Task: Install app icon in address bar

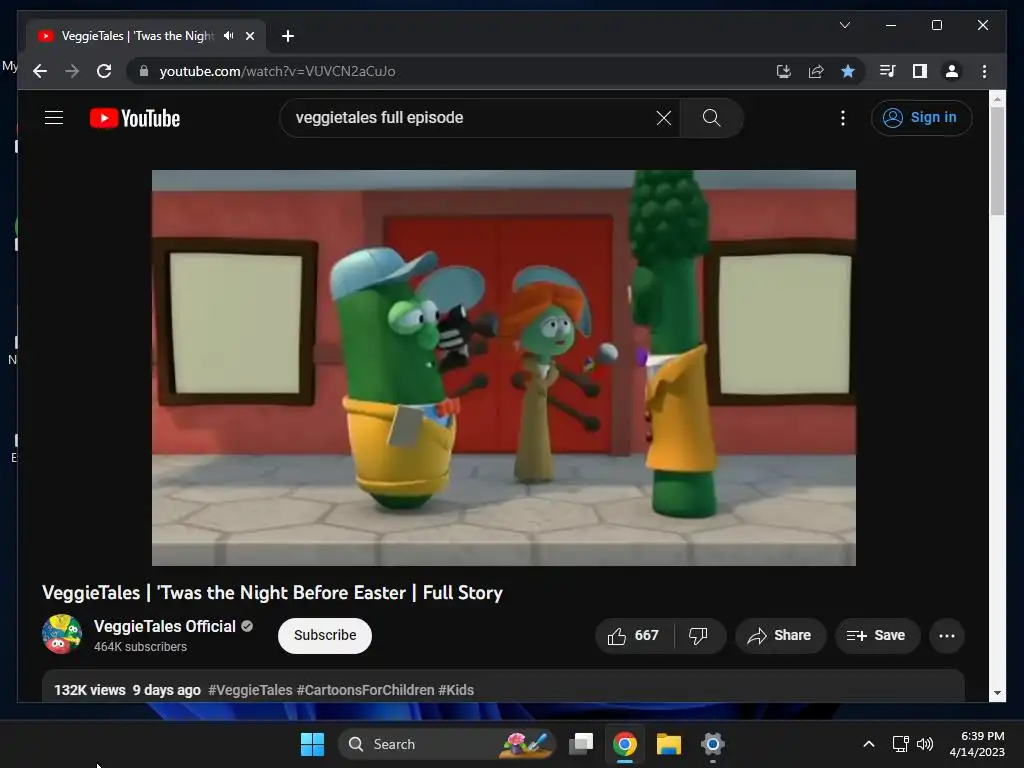Action: coord(784,71)
